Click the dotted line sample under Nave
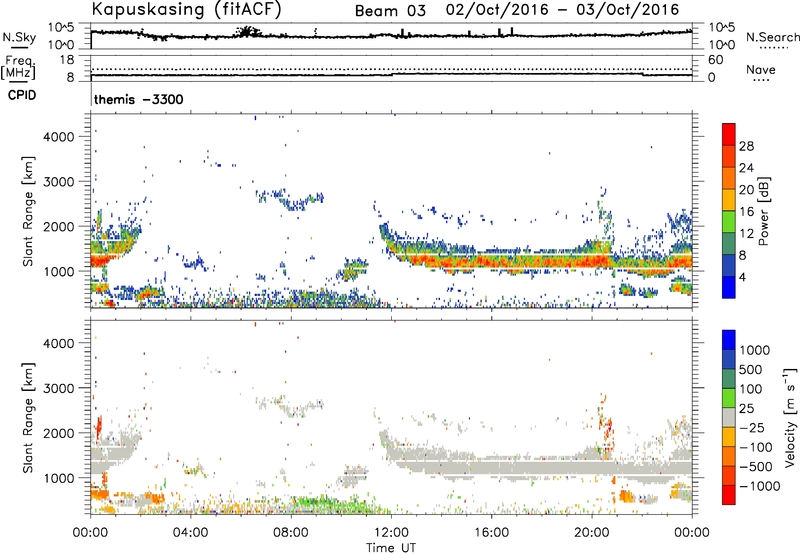The height and width of the screenshot is (554, 800). [x=761, y=81]
